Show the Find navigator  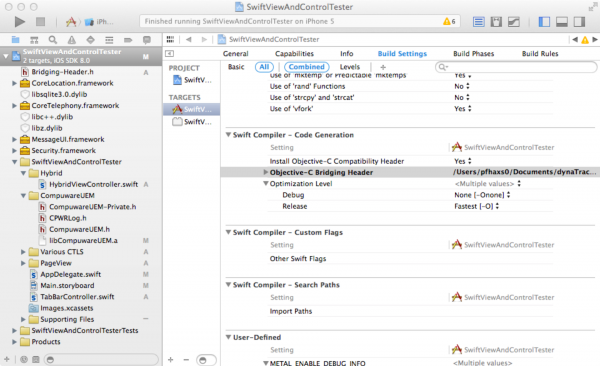pos(53,39)
